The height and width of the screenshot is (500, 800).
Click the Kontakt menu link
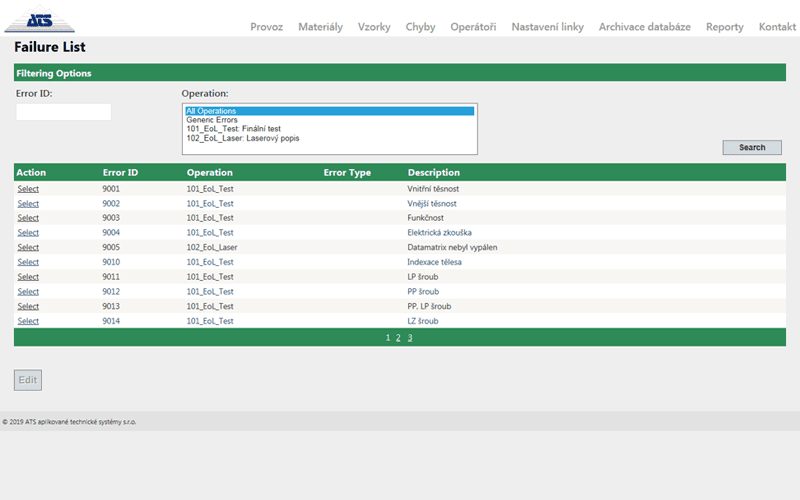tap(777, 27)
